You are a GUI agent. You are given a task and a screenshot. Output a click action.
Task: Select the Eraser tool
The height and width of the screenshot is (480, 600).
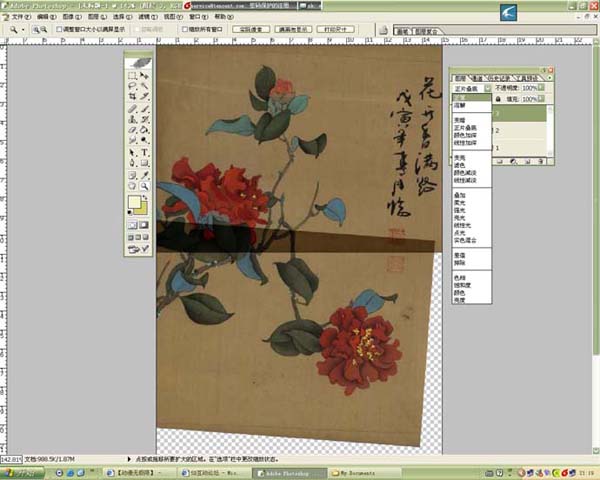pos(132,130)
